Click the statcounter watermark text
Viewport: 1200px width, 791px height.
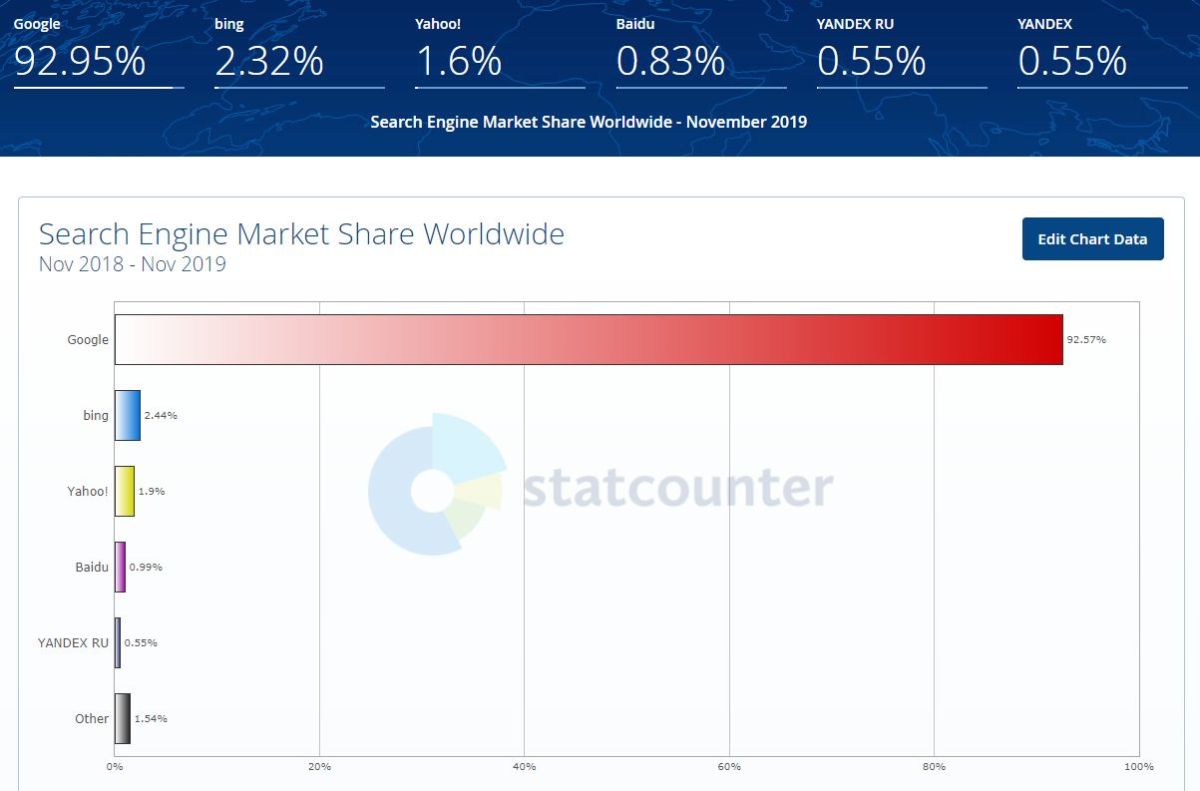click(x=678, y=488)
